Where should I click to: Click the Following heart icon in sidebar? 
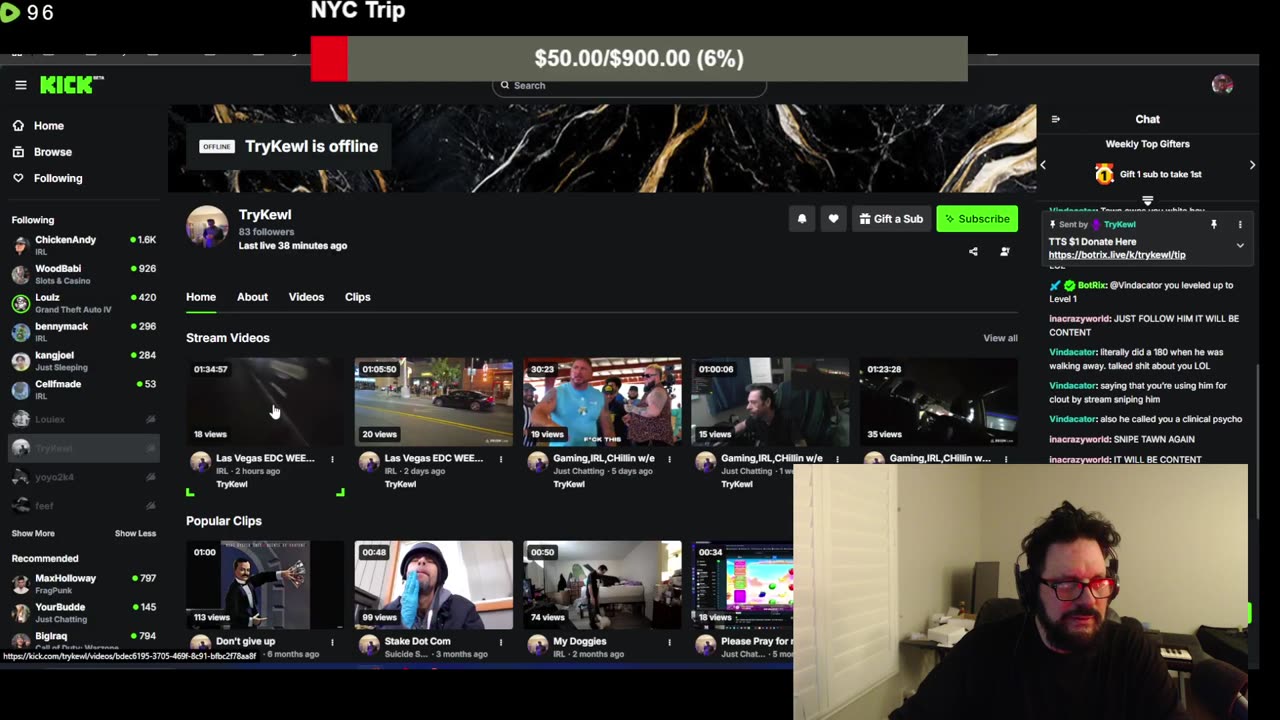18,178
